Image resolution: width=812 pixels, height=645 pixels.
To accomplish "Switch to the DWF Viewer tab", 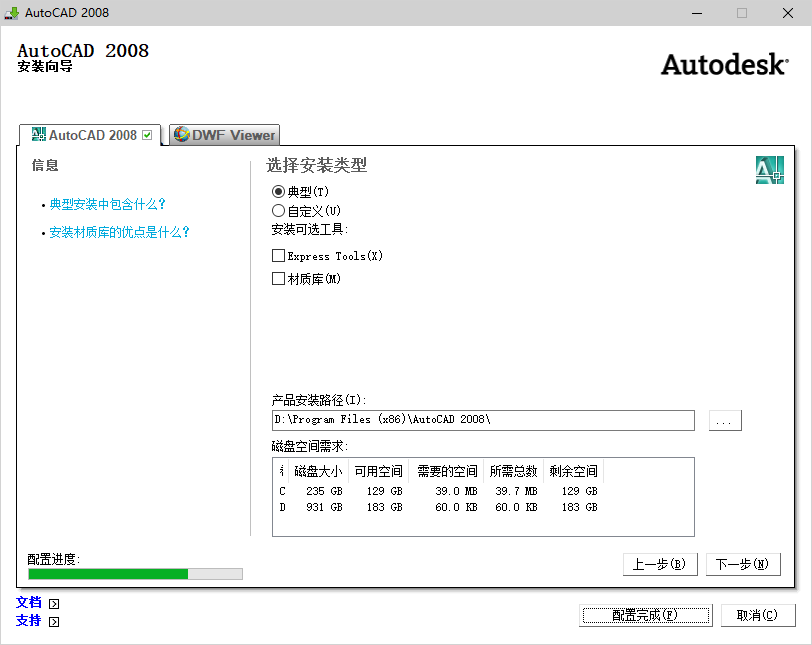I will (x=224, y=134).
